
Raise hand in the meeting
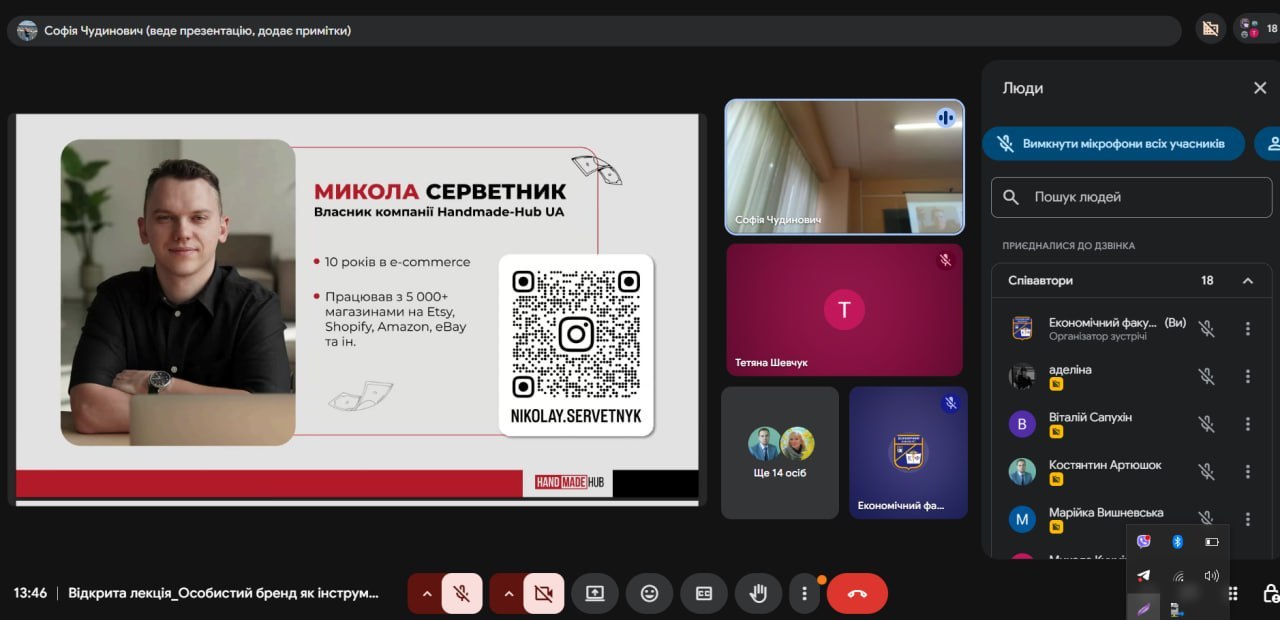[758, 593]
